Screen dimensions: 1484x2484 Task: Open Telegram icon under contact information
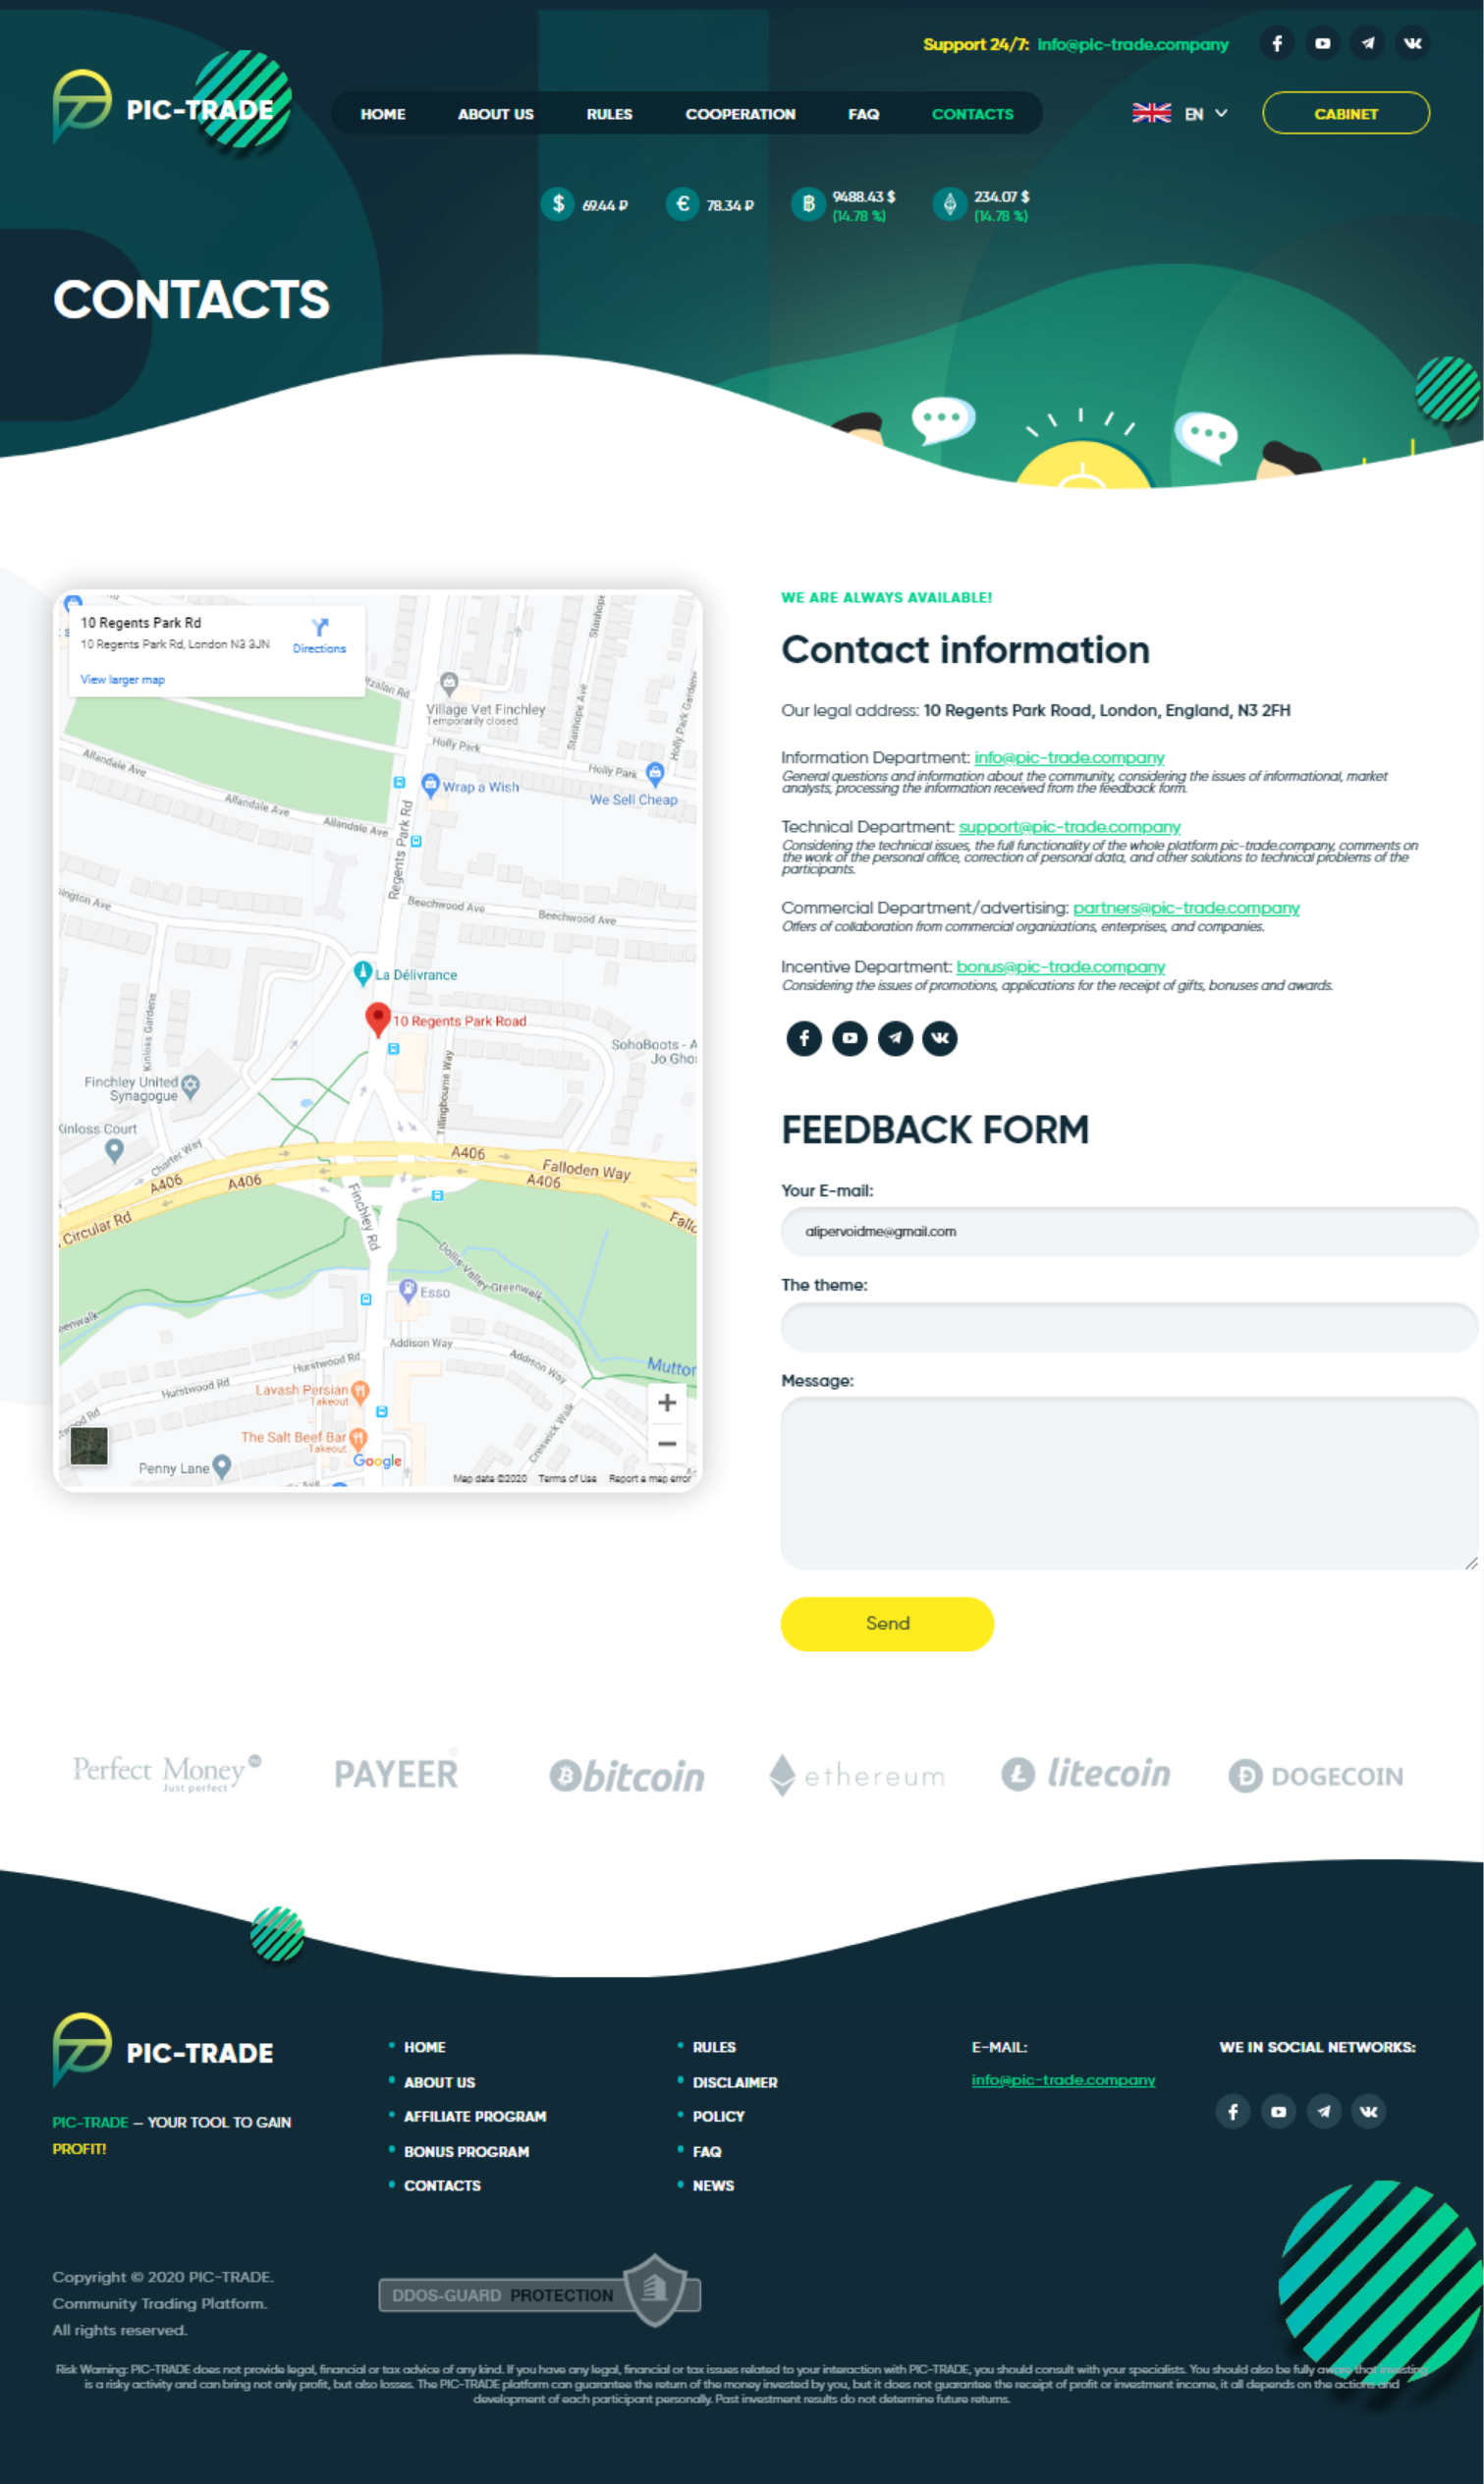click(895, 1038)
